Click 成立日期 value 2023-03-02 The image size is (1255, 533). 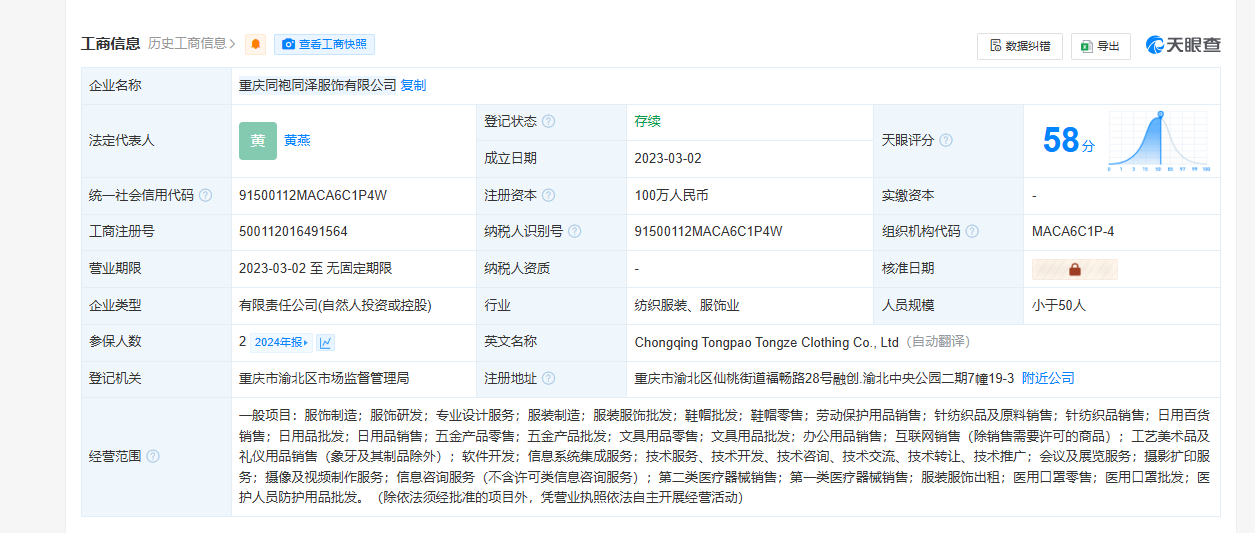click(668, 158)
